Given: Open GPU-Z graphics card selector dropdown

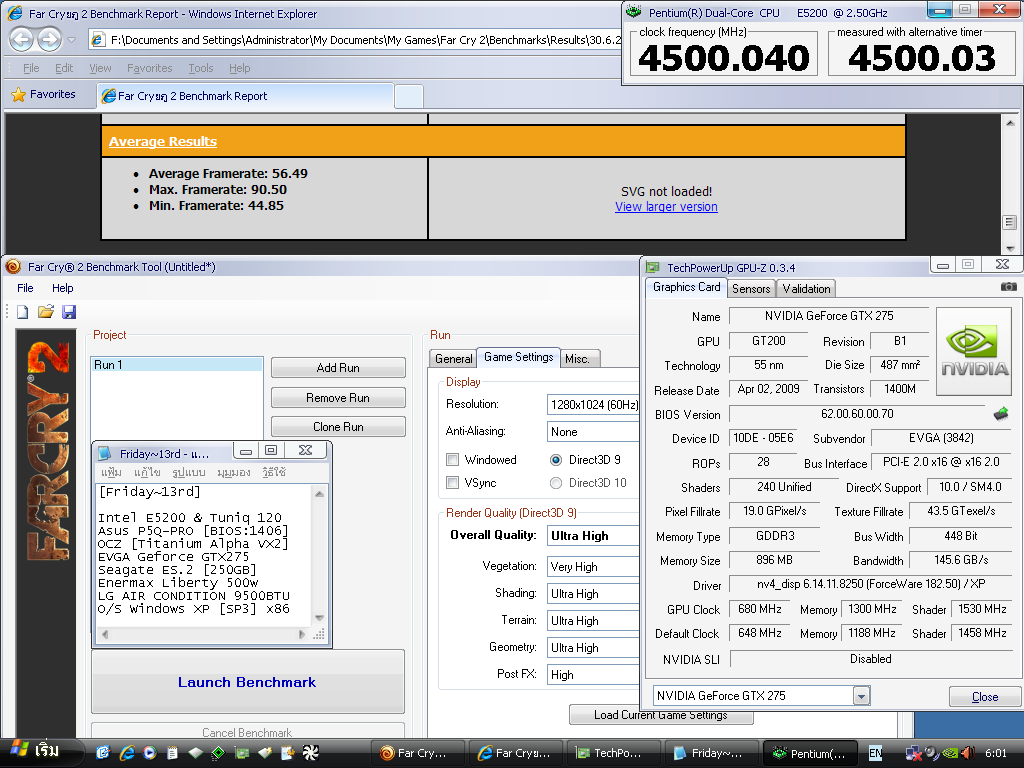Looking at the screenshot, I should (x=861, y=696).
